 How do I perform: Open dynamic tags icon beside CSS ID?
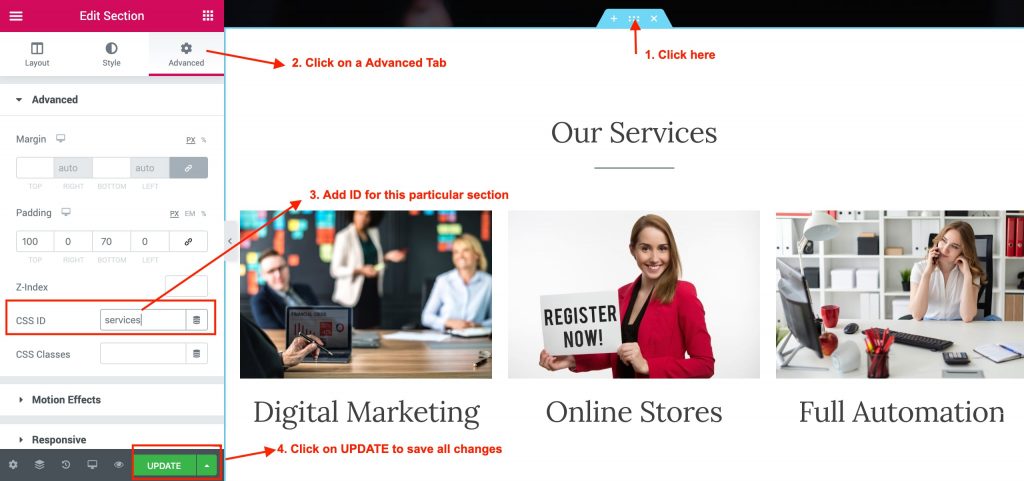[x=197, y=320]
